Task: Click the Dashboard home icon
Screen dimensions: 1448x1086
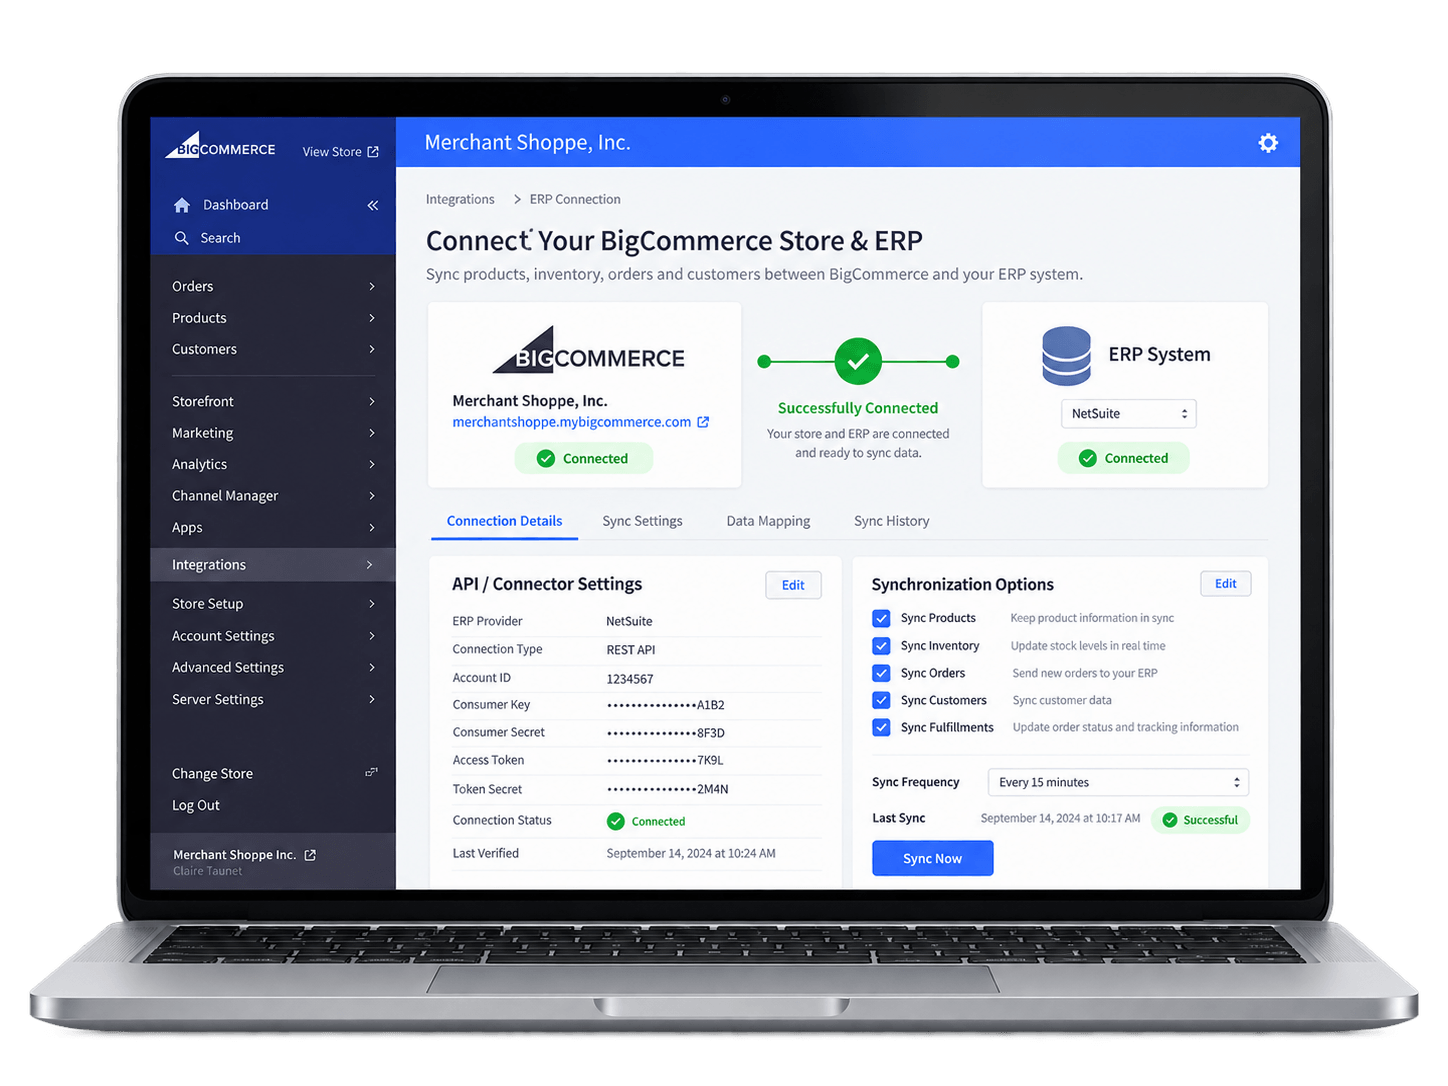Action: click(x=182, y=205)
